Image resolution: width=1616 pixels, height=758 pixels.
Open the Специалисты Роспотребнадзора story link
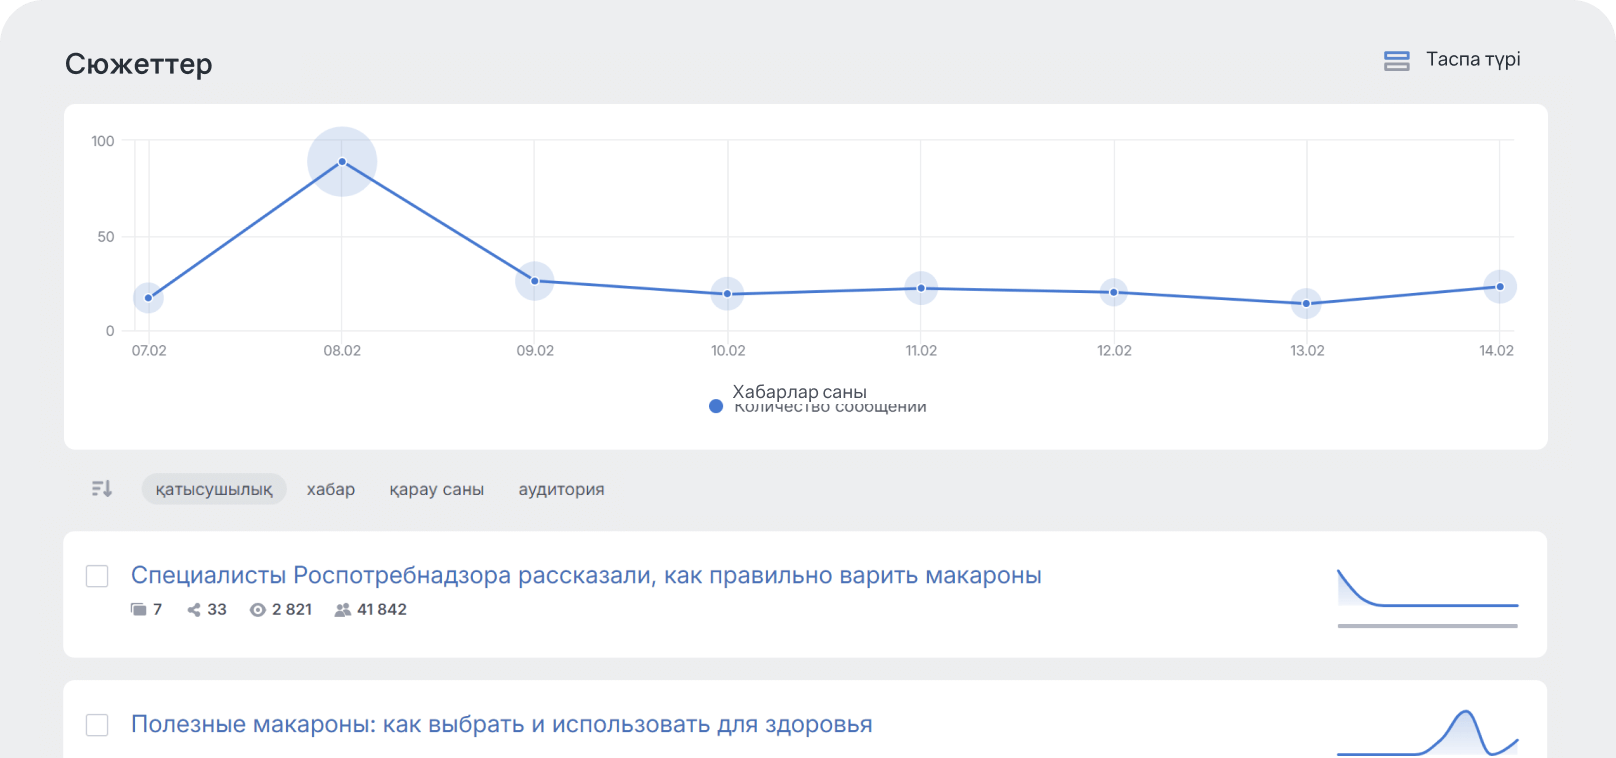click(x=586, y=576)
